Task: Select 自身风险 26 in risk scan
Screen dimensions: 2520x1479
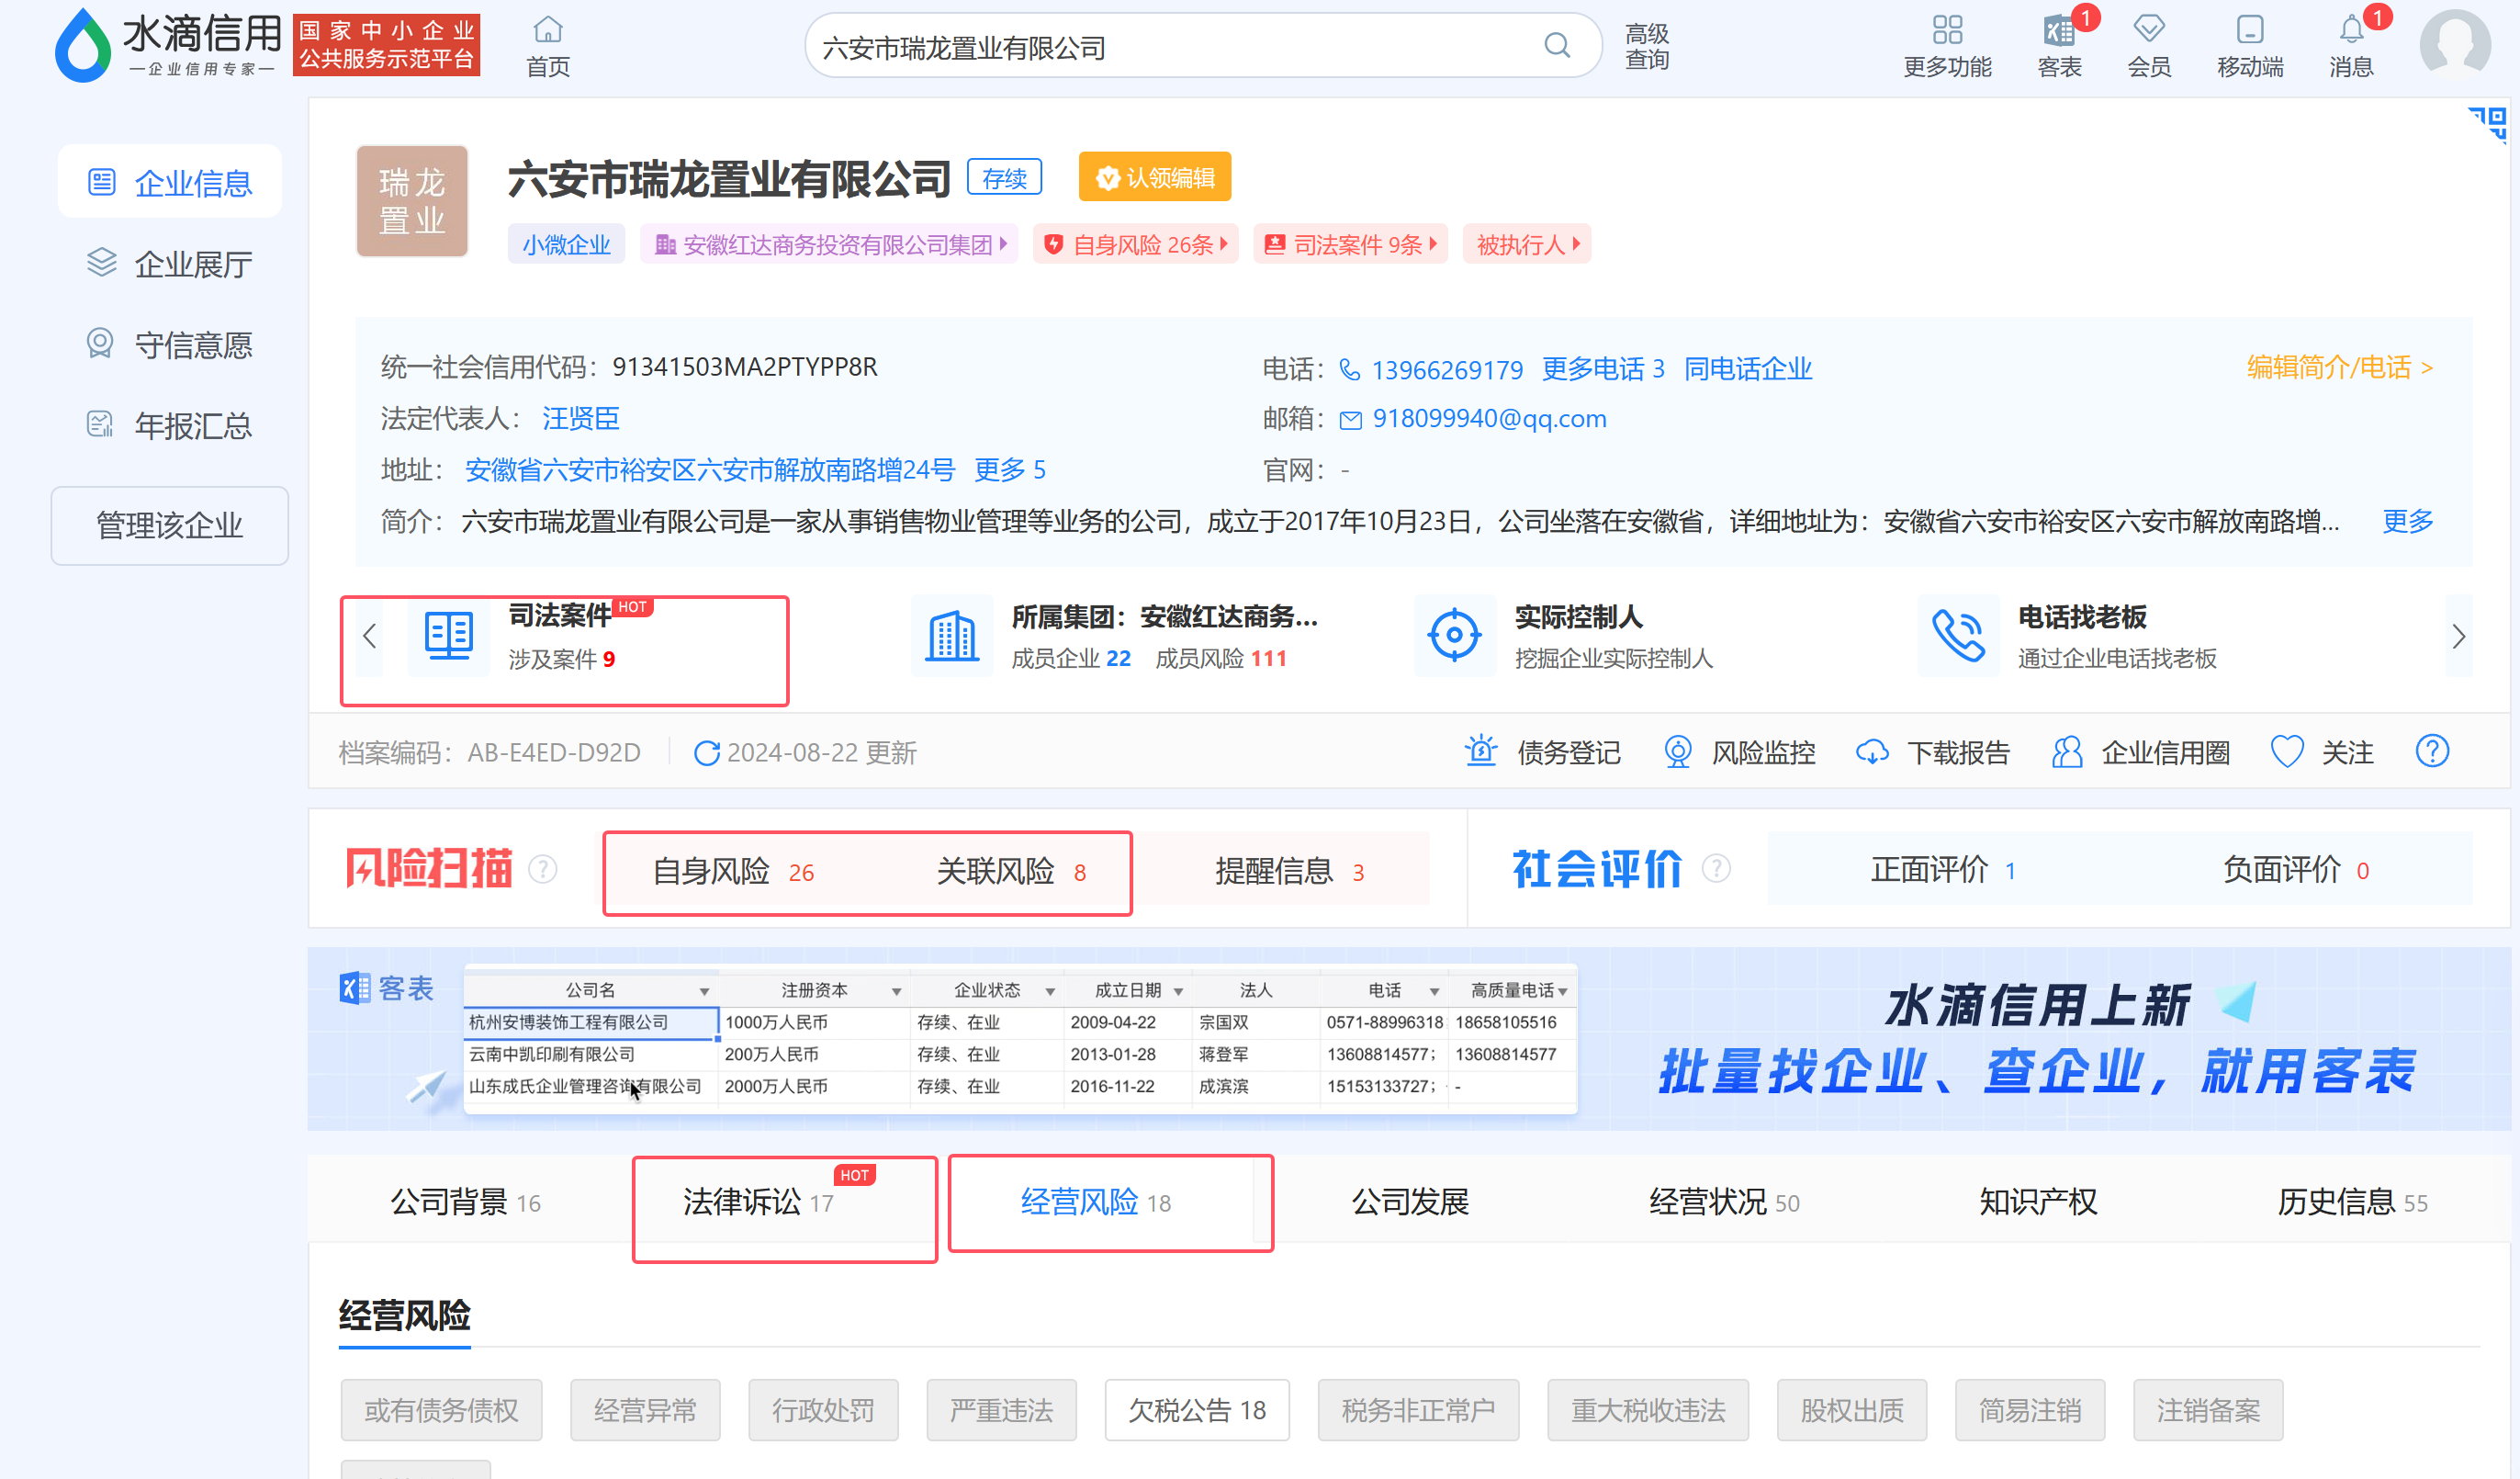Action: pyautogui.click(x=732, y=871)
